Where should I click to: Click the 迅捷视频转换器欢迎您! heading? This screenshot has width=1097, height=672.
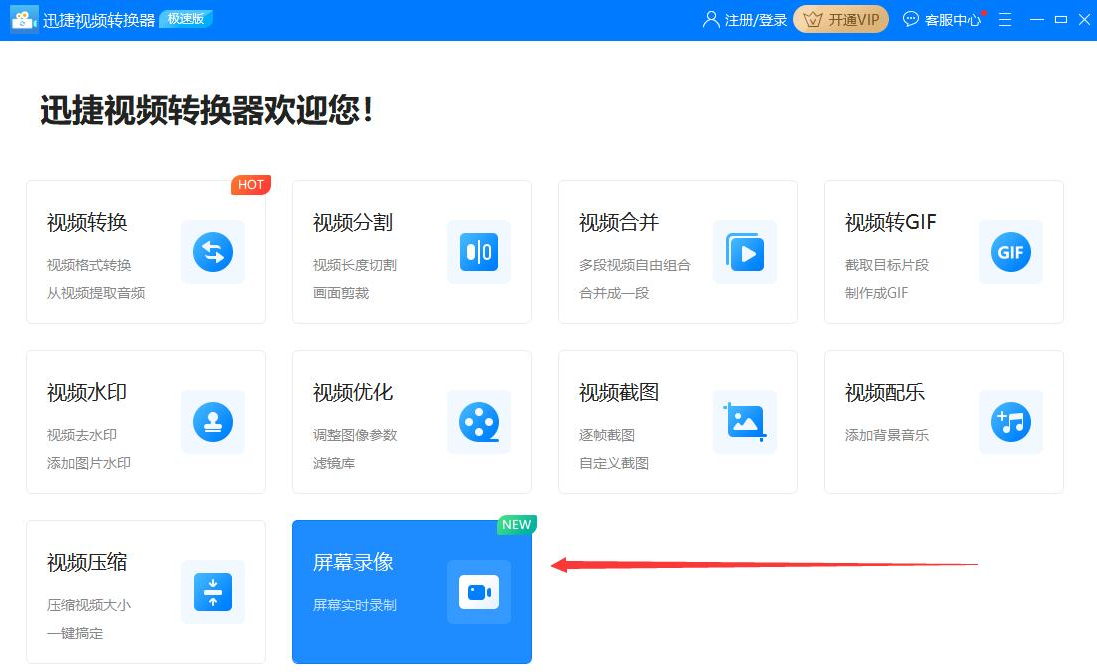(206, 110)
